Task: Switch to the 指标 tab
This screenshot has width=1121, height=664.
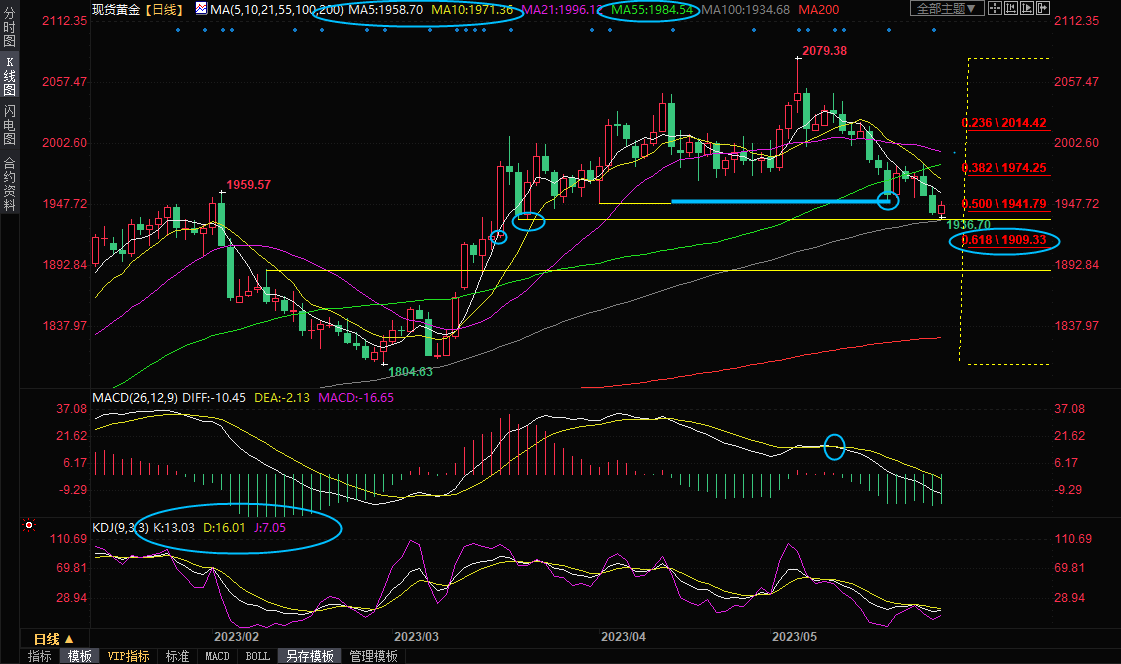Action: (40, 656)
